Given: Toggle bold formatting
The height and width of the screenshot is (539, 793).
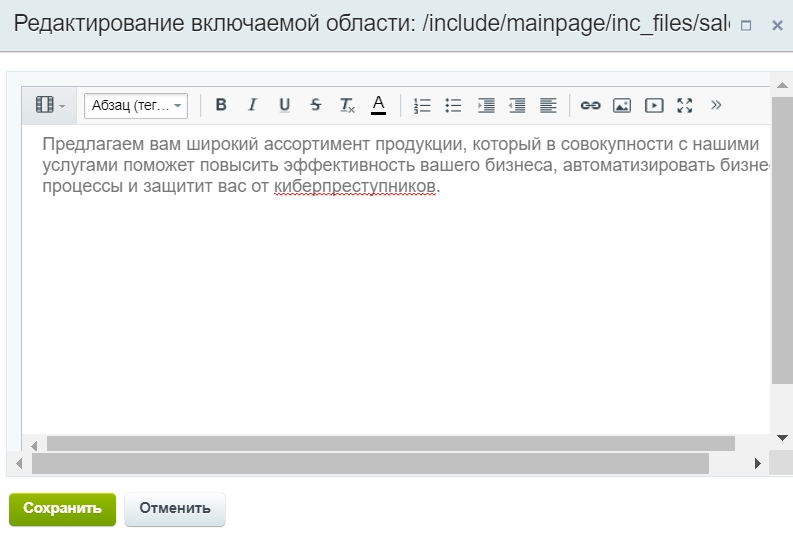Looking at the screenshot, I should coord(221,105).
